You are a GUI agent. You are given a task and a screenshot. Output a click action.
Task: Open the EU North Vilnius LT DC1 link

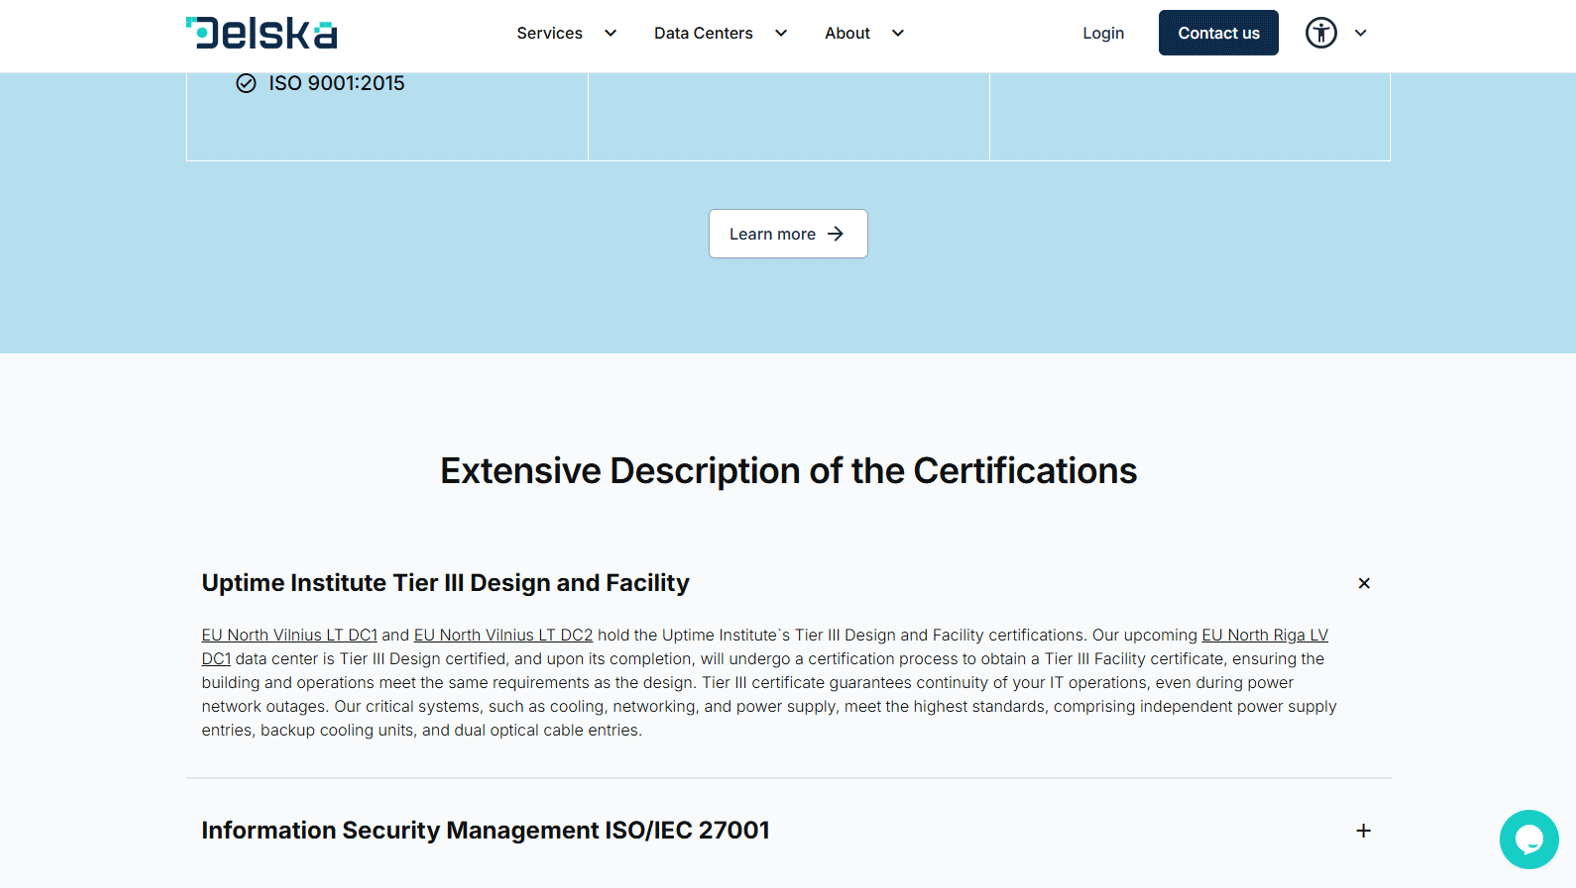(289, 635)
